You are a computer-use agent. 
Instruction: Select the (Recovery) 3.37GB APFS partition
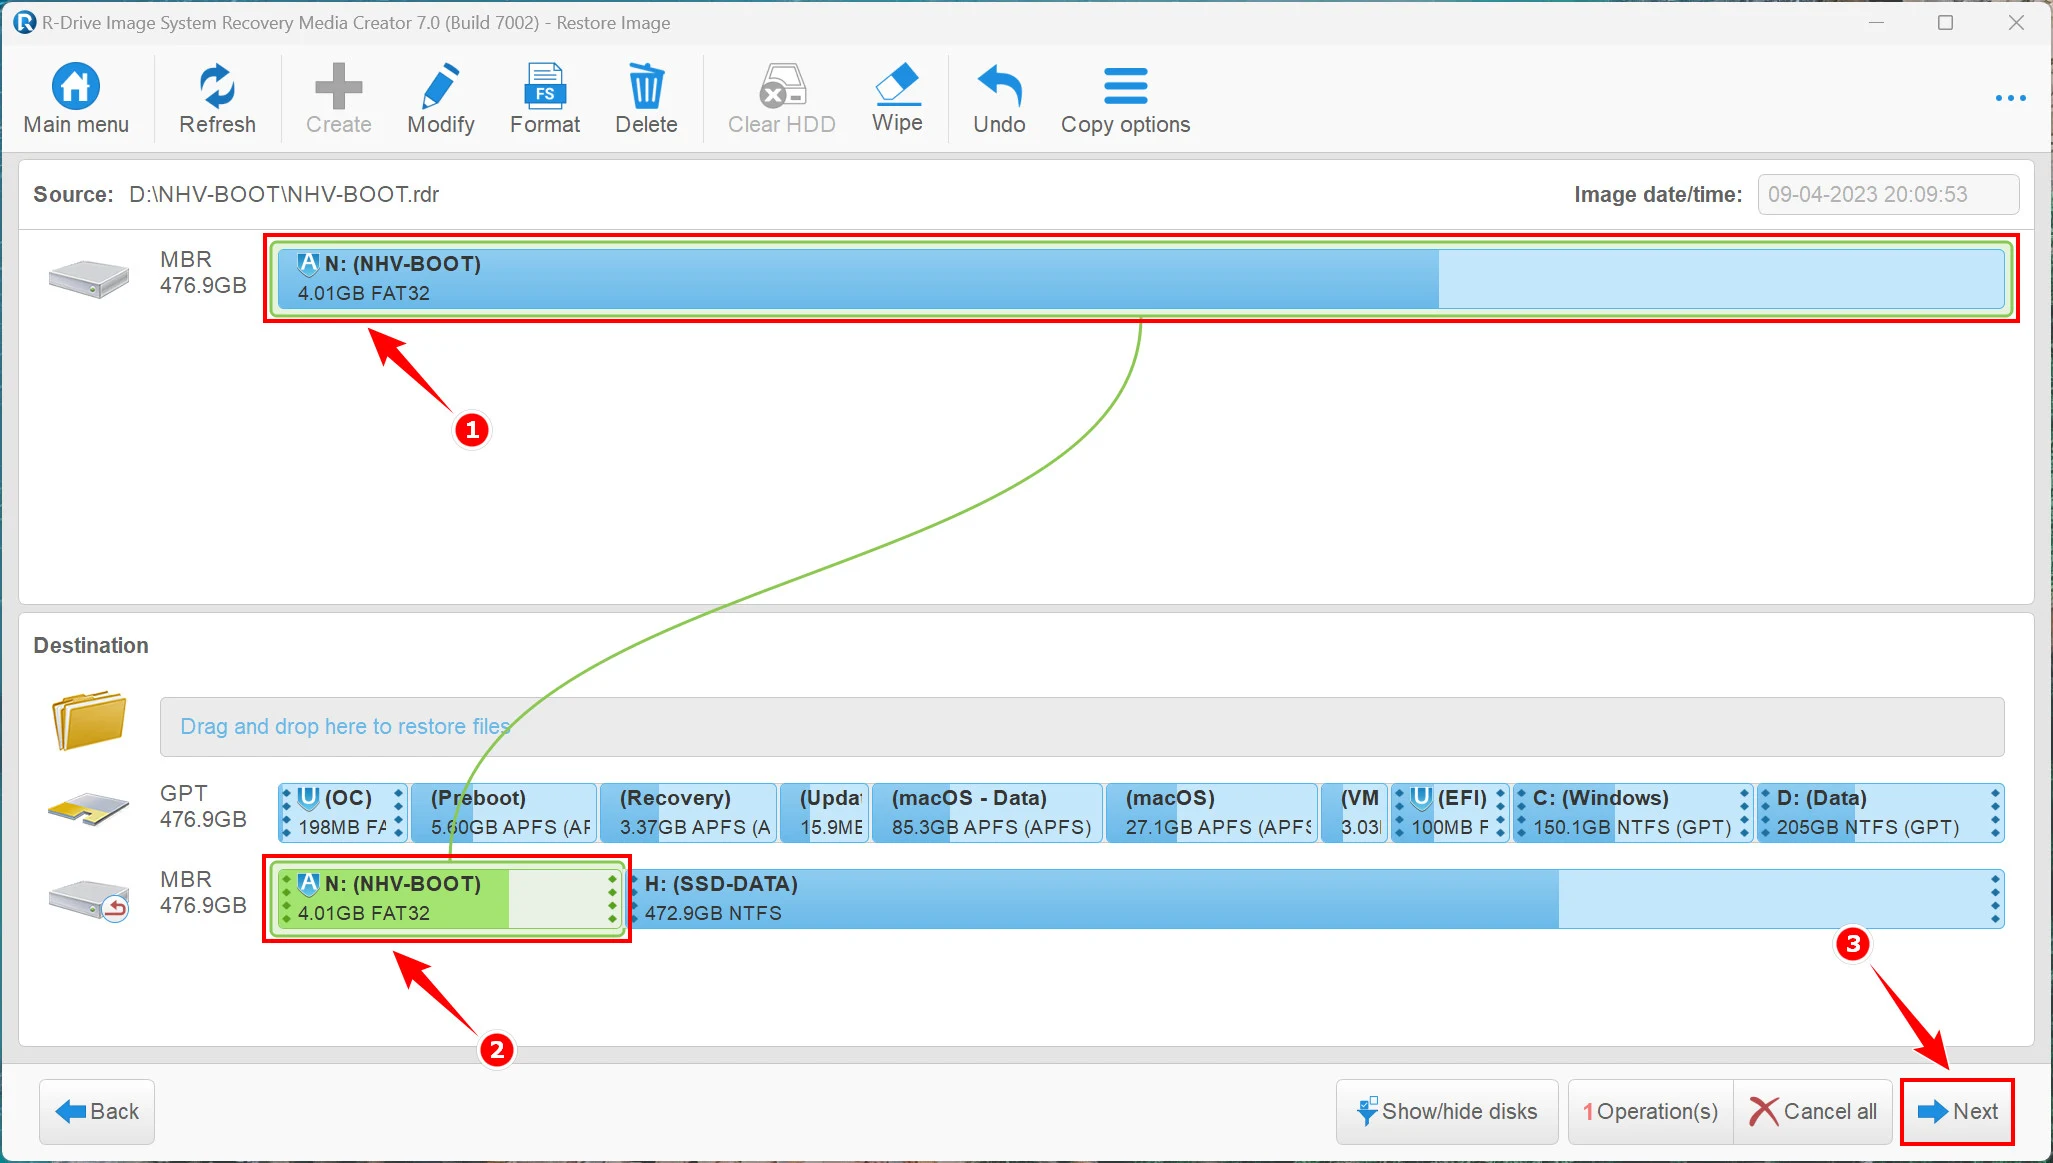pyautogui.click(x=688, y=813)
